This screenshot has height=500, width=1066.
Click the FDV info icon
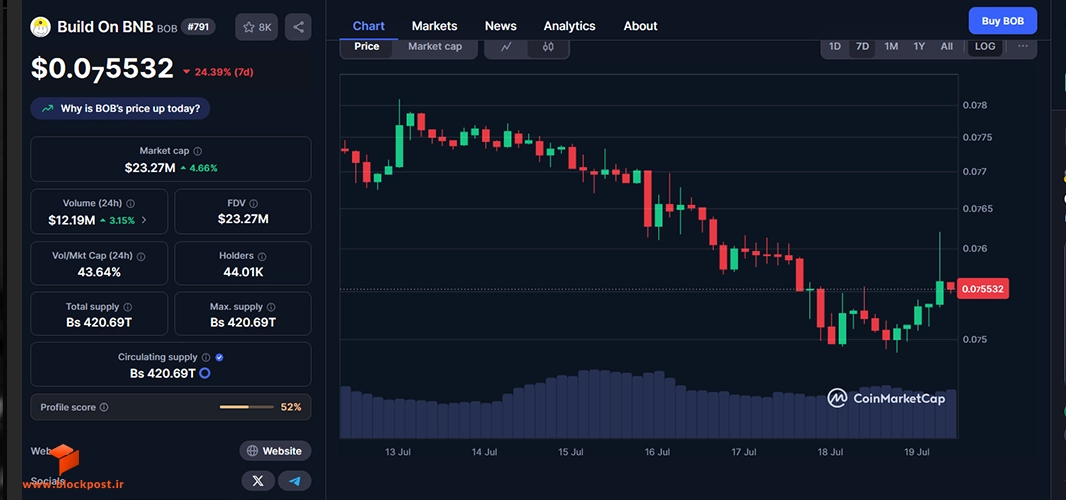[254, 203]
